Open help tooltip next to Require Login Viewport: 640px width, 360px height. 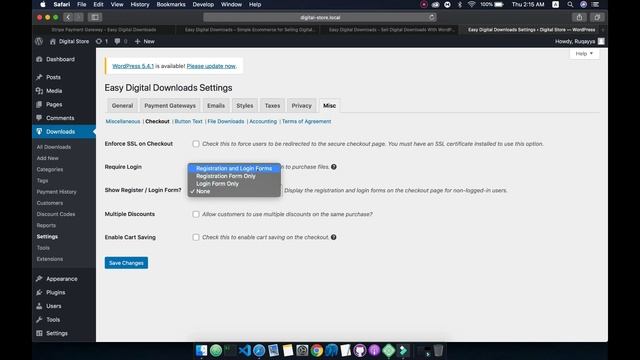coord(334,167)
